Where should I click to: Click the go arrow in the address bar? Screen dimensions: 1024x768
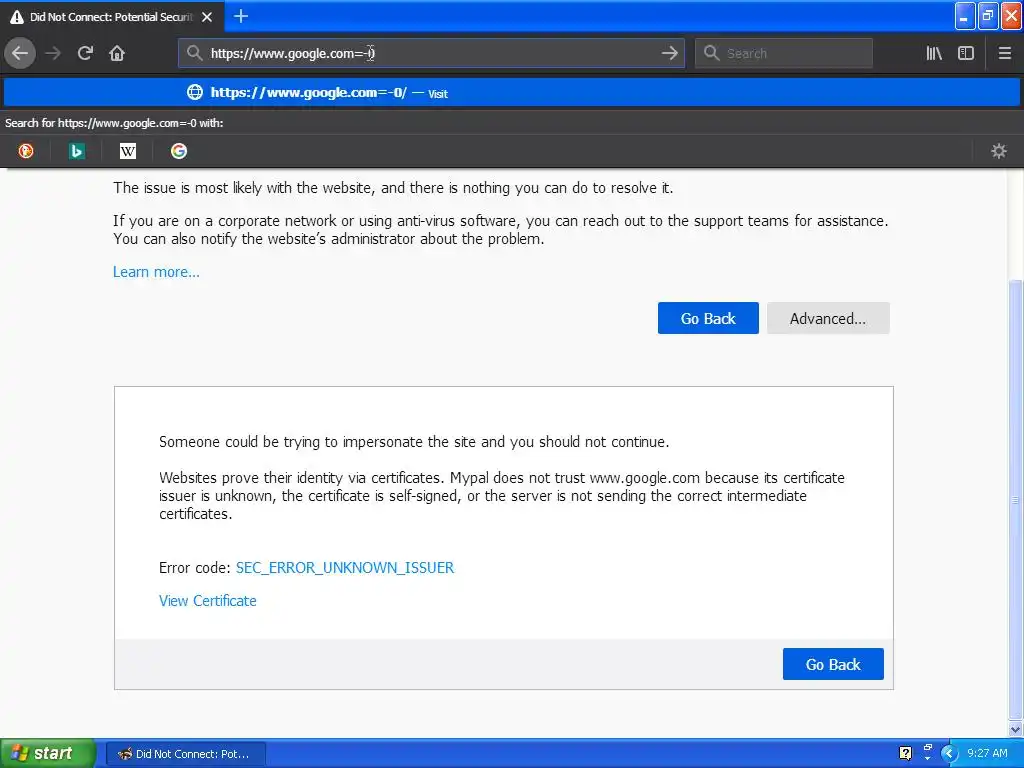pyautogui.click(x=669, y=53)
